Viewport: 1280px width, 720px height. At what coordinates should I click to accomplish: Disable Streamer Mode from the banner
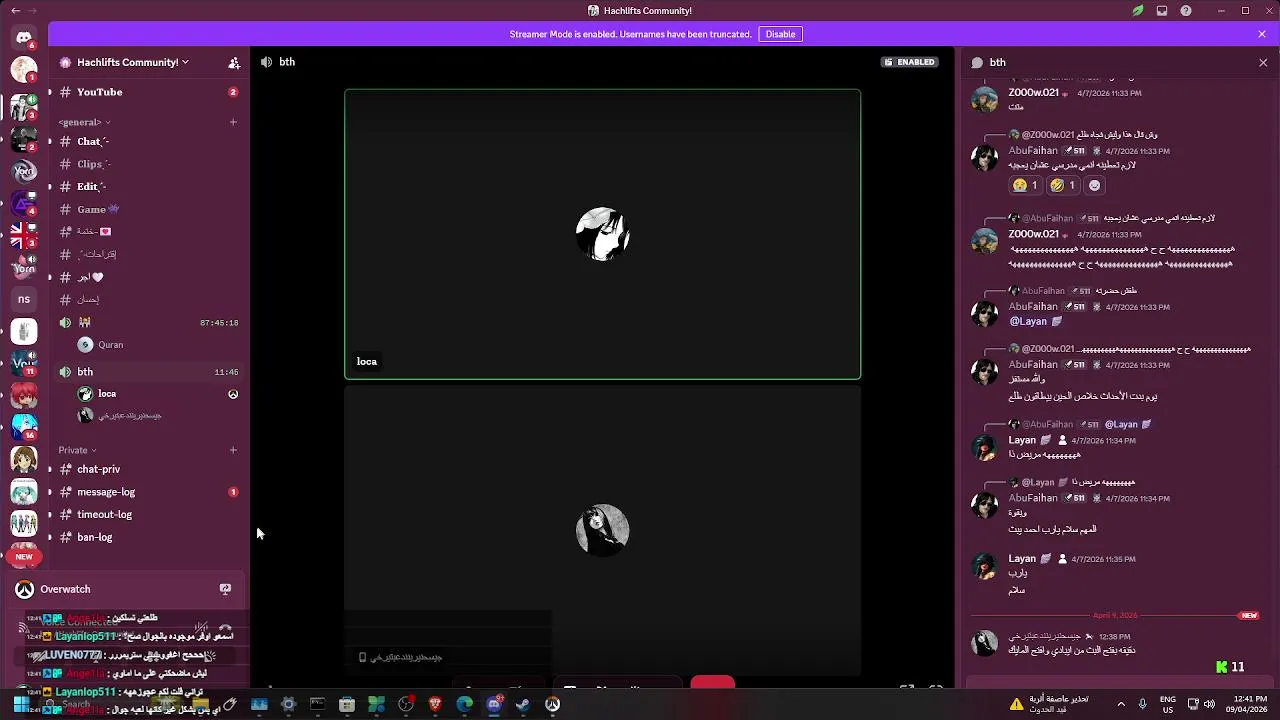click(x=780, y=34)
